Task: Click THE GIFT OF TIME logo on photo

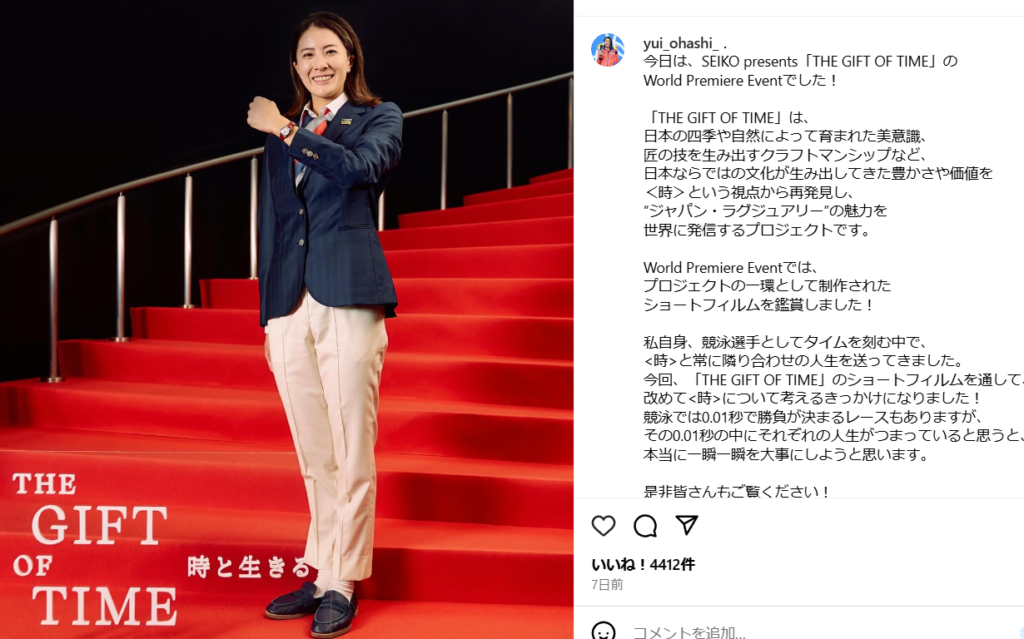Action: pyautogui.click(x=95, y=549)
